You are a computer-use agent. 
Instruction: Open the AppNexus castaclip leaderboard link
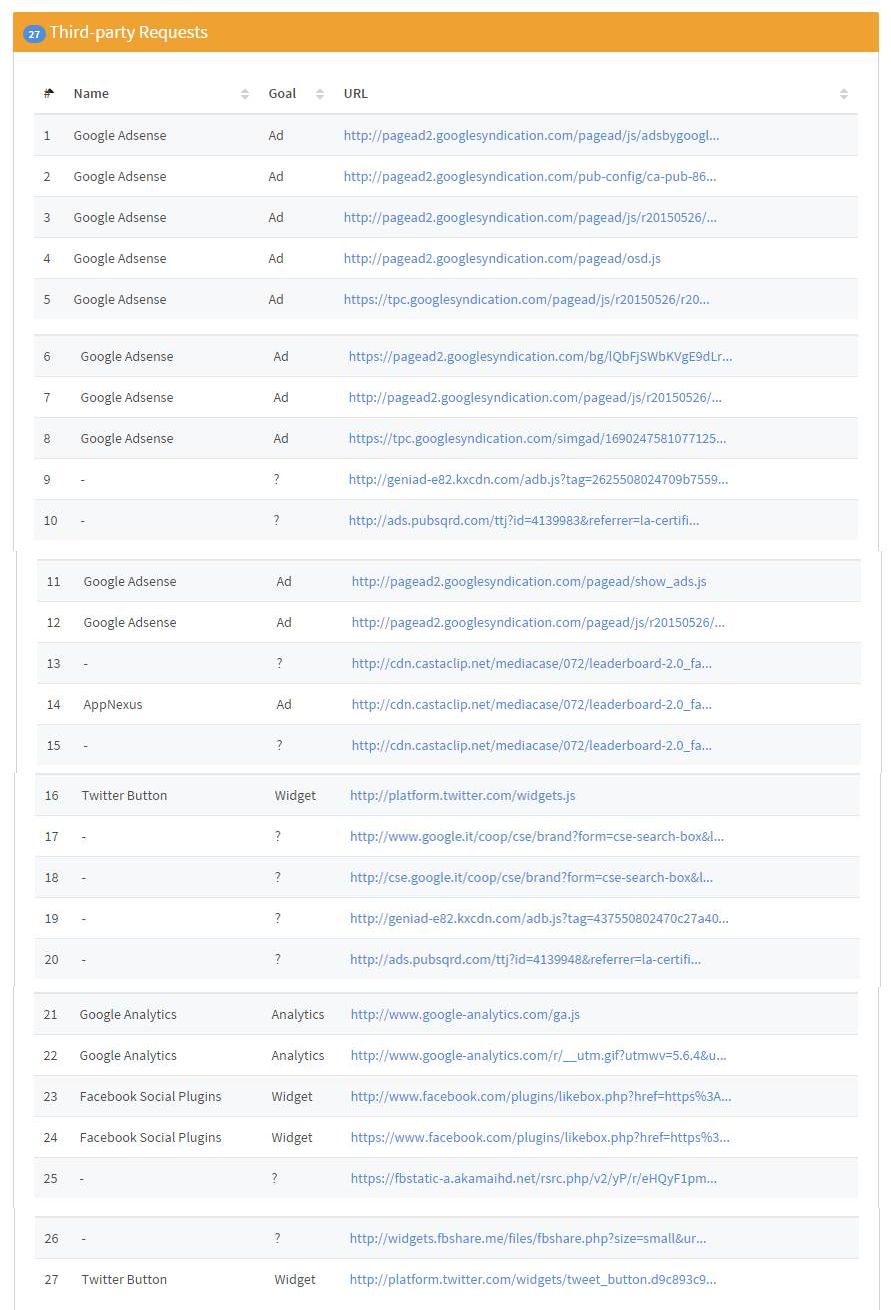(x=531, y=704)
